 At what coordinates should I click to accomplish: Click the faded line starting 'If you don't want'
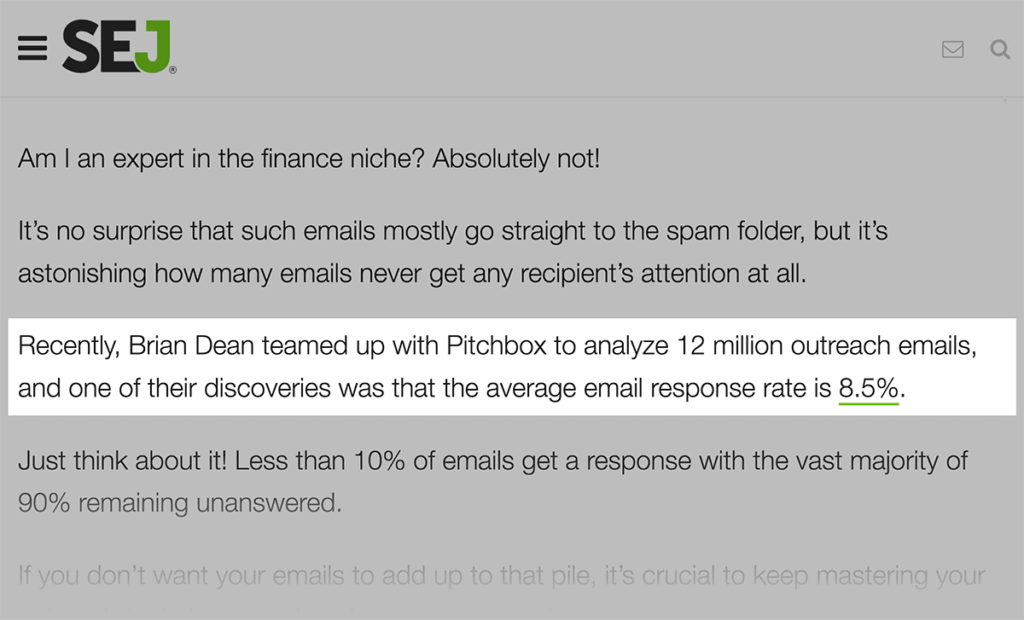tap(500, 575)
